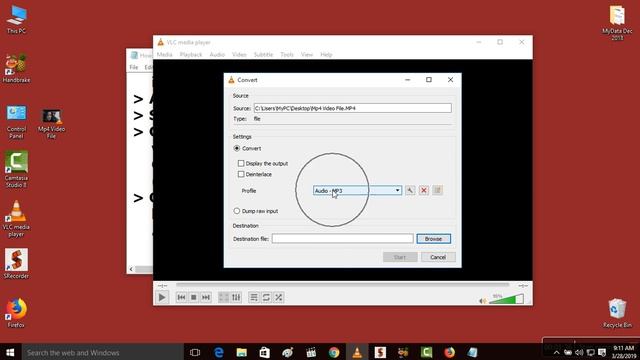The image size is (640, 360).
Task: Show extended settings in VLC
Action: (x=236, y=297)
